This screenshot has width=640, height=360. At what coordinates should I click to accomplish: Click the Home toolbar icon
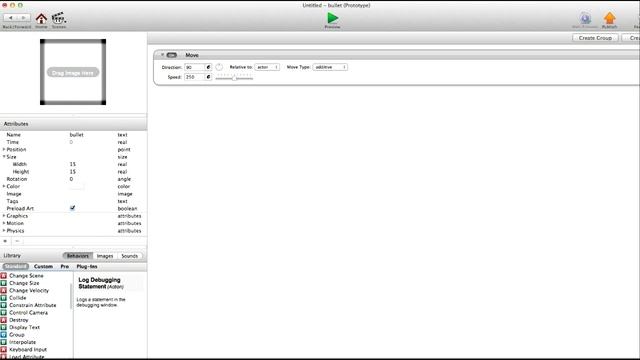point(41,19)
